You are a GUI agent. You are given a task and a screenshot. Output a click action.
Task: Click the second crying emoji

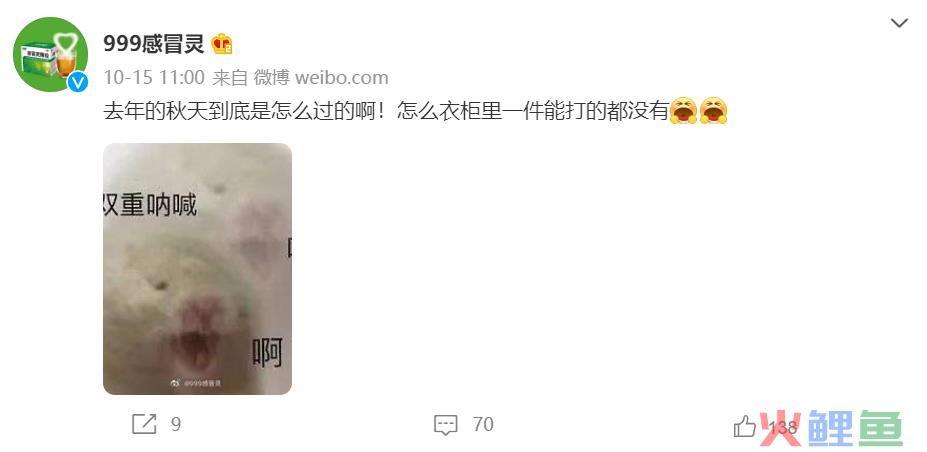713,110
